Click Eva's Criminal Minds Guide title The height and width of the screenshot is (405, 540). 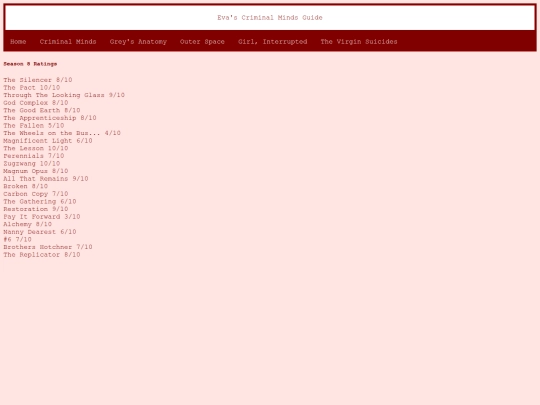click(x=270, y=18)
